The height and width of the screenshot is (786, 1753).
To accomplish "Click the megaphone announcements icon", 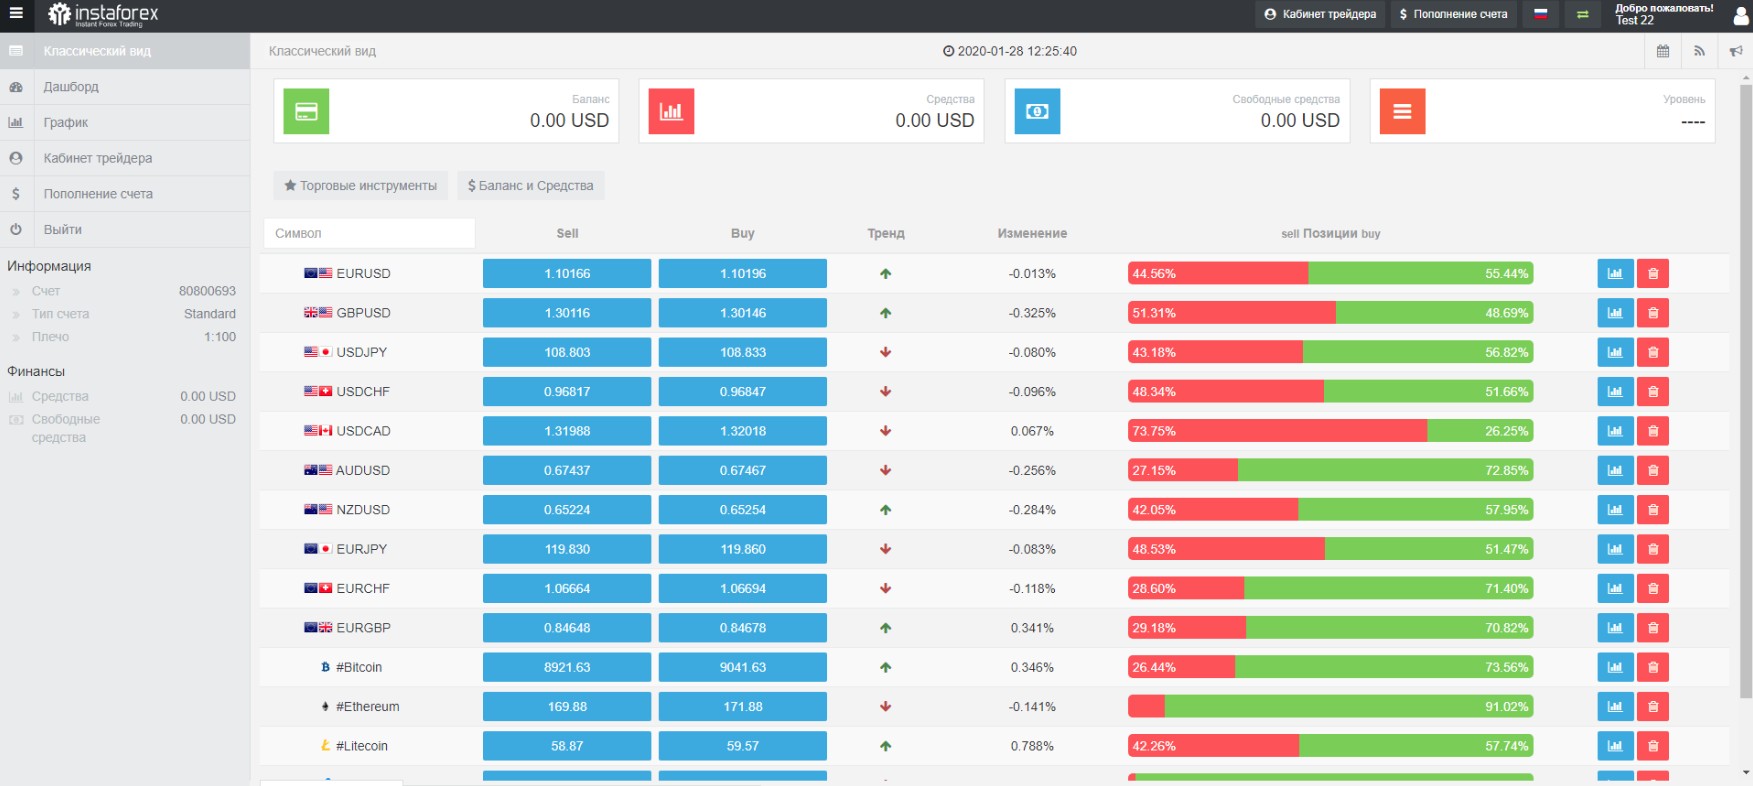I will pyautogui.click(x=1735, y=51).
